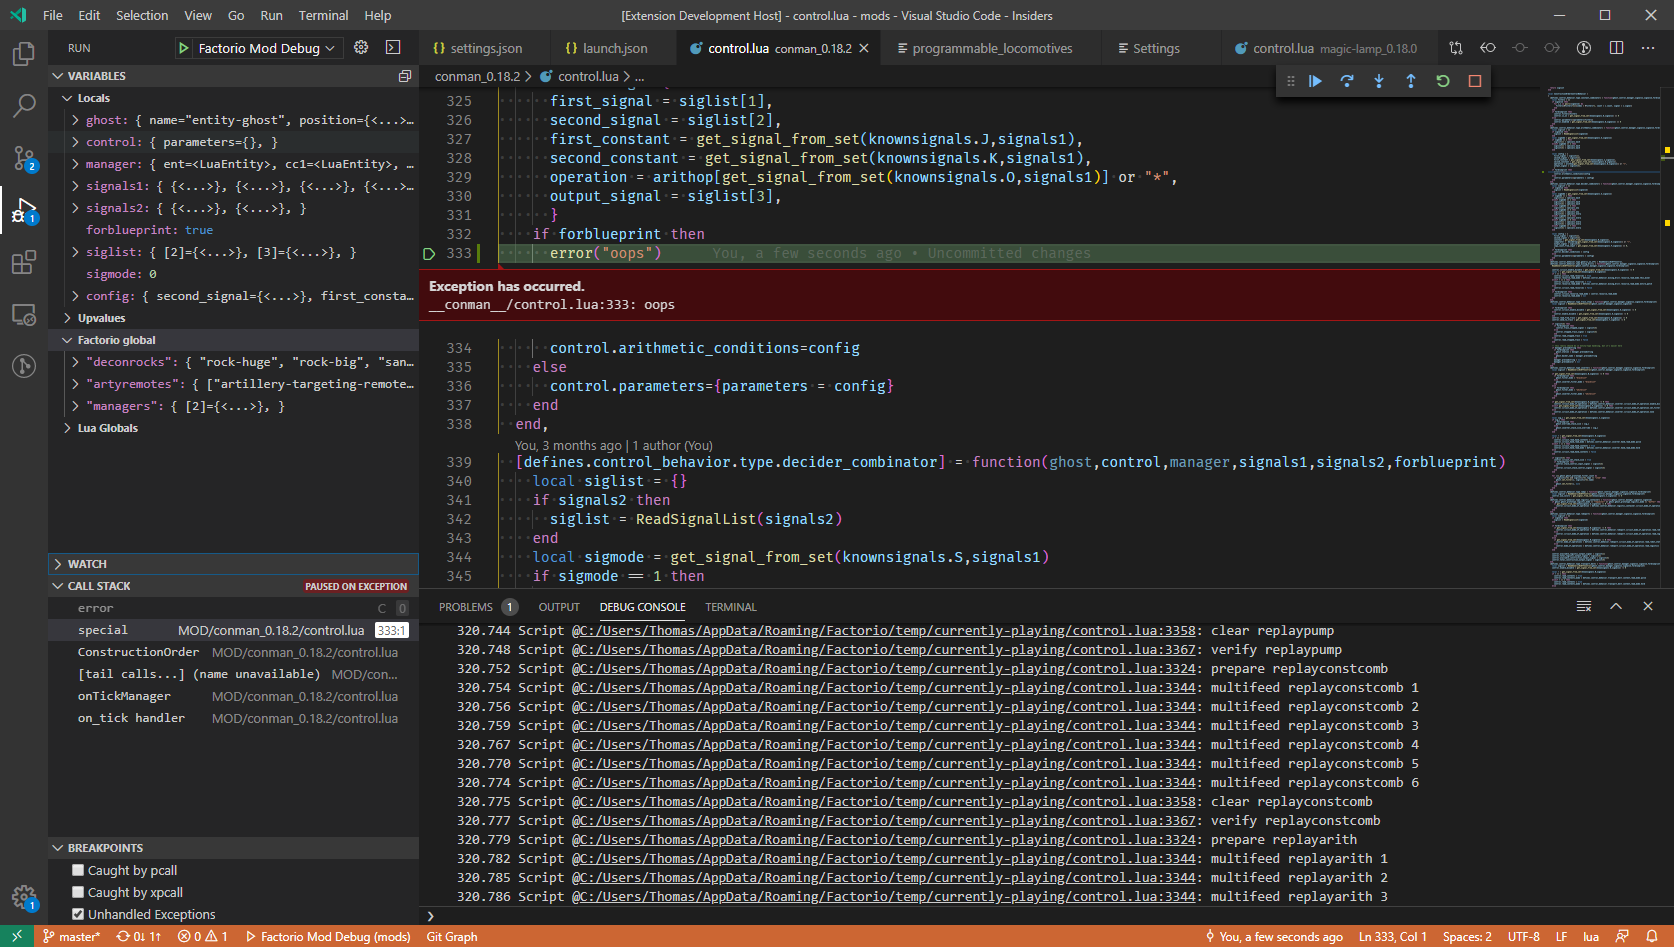Stop the debug session
This screenshot has width=1674, height=947.
click(x=1475, y=81)
